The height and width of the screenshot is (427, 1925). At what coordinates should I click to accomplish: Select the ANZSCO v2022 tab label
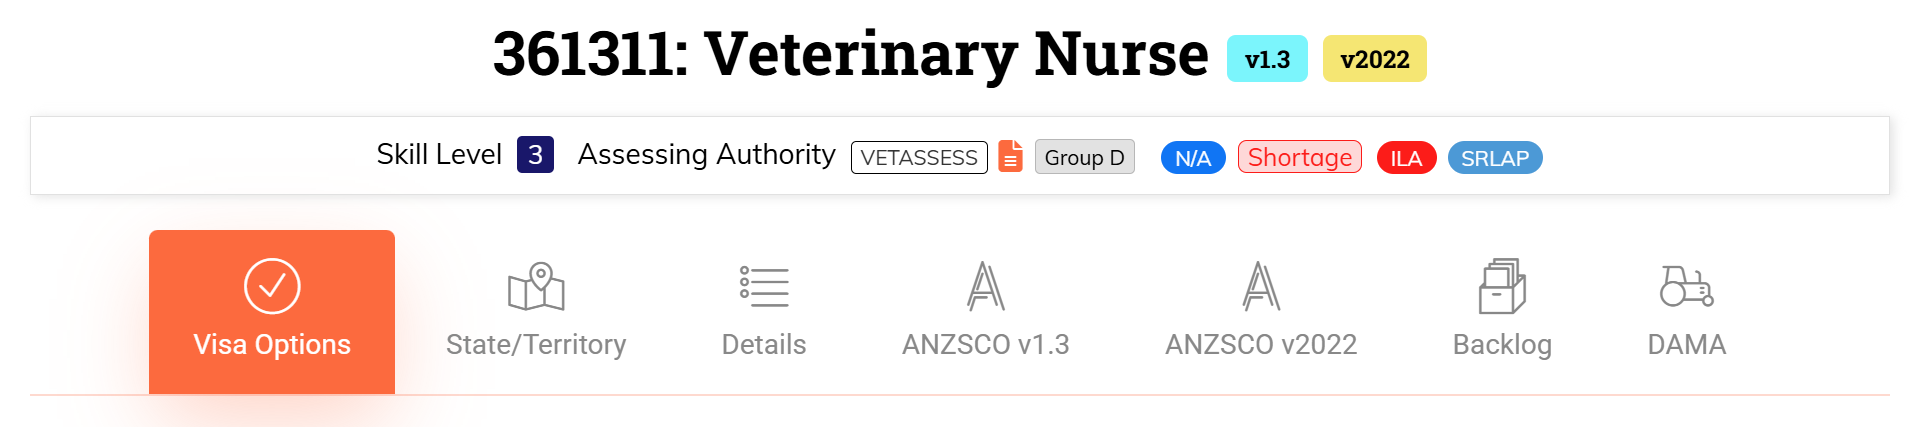click(x=1261, y=344)
